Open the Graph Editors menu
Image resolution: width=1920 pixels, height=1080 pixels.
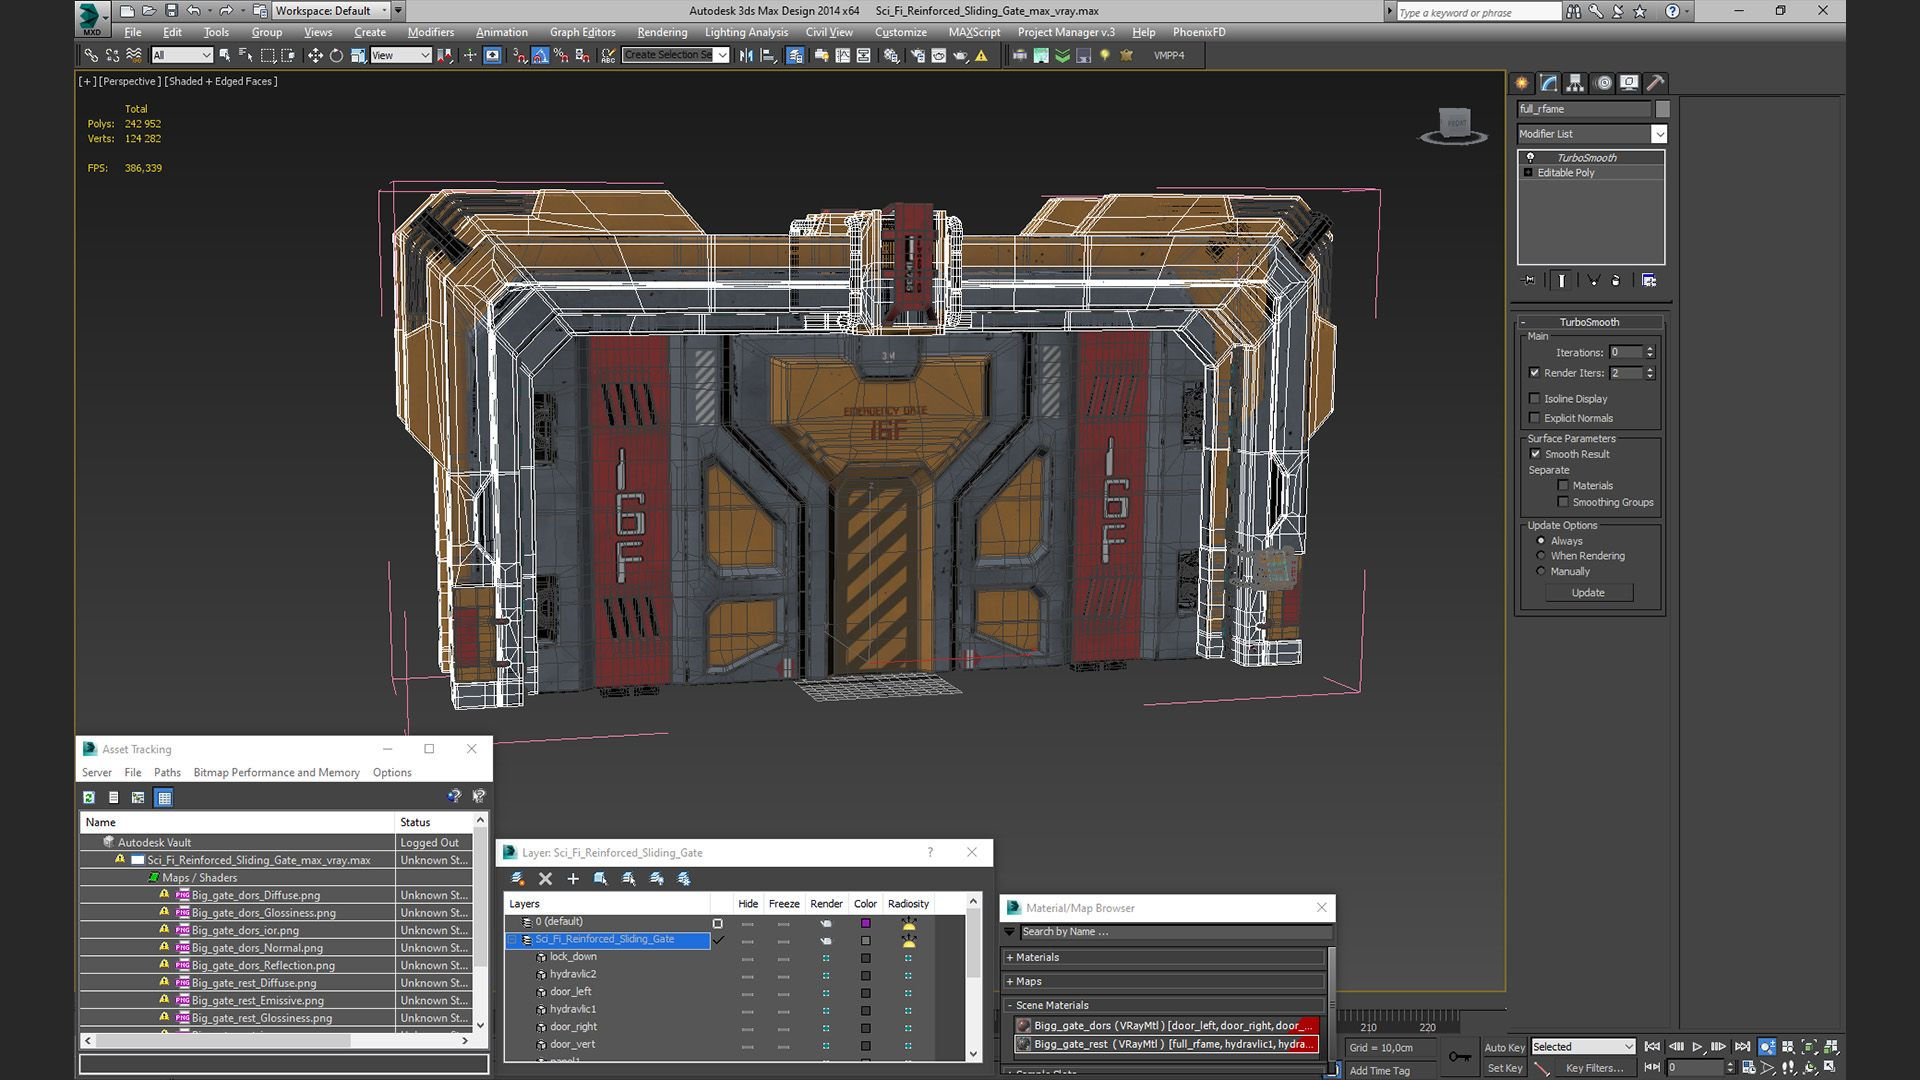(582, 32)
